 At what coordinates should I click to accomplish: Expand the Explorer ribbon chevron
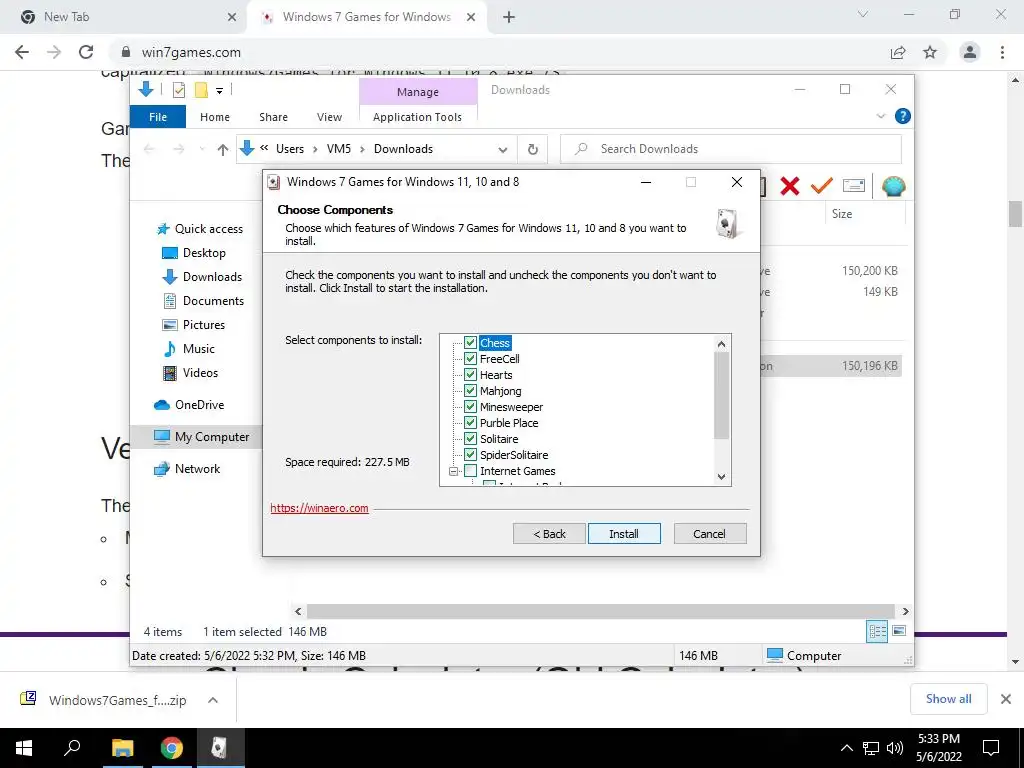pos(880,116)
